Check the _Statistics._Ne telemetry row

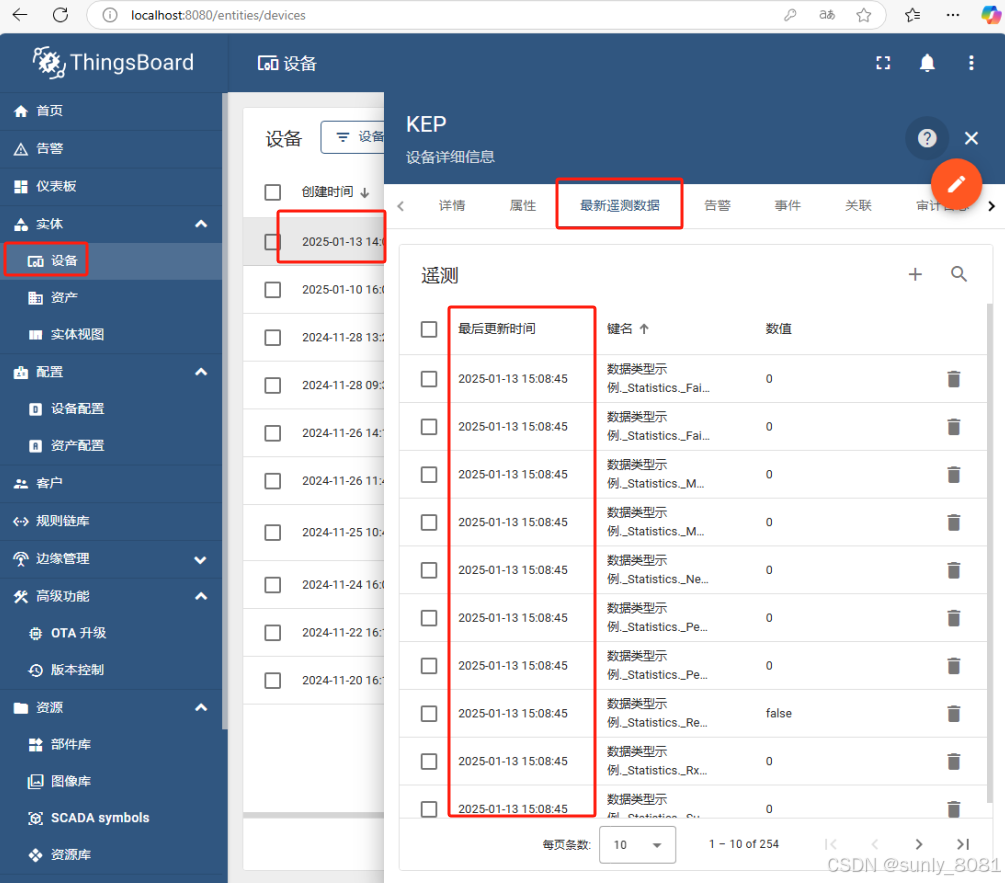pos(429,570)
